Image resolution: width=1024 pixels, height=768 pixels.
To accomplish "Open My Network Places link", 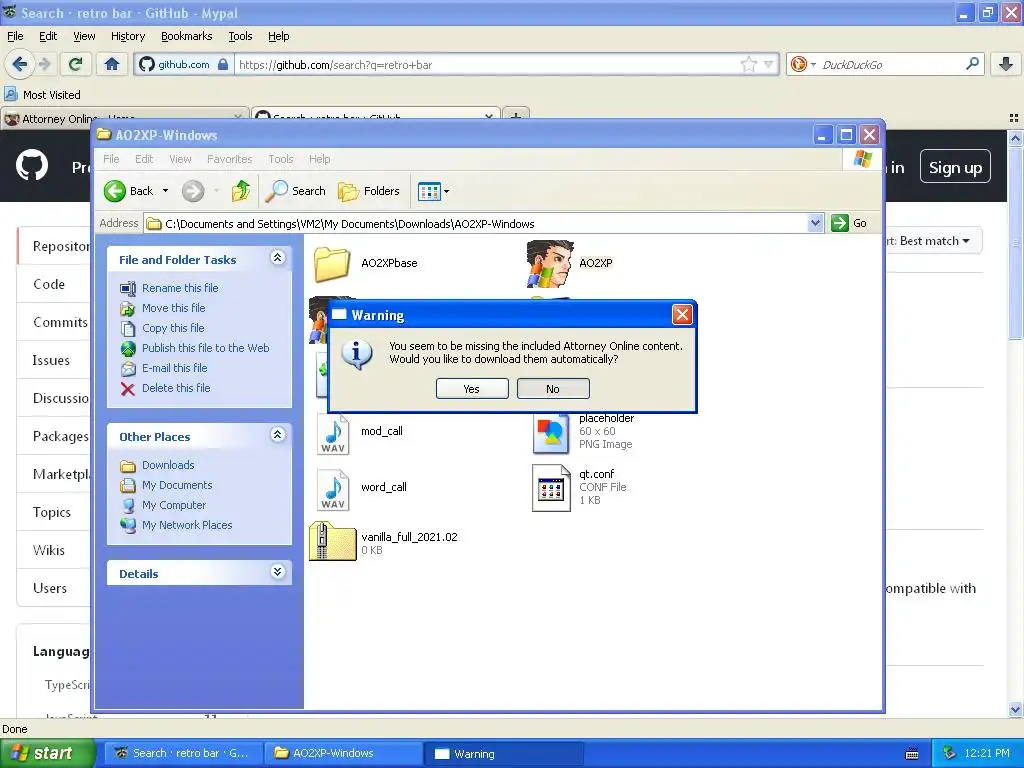I will coord(187,525).
